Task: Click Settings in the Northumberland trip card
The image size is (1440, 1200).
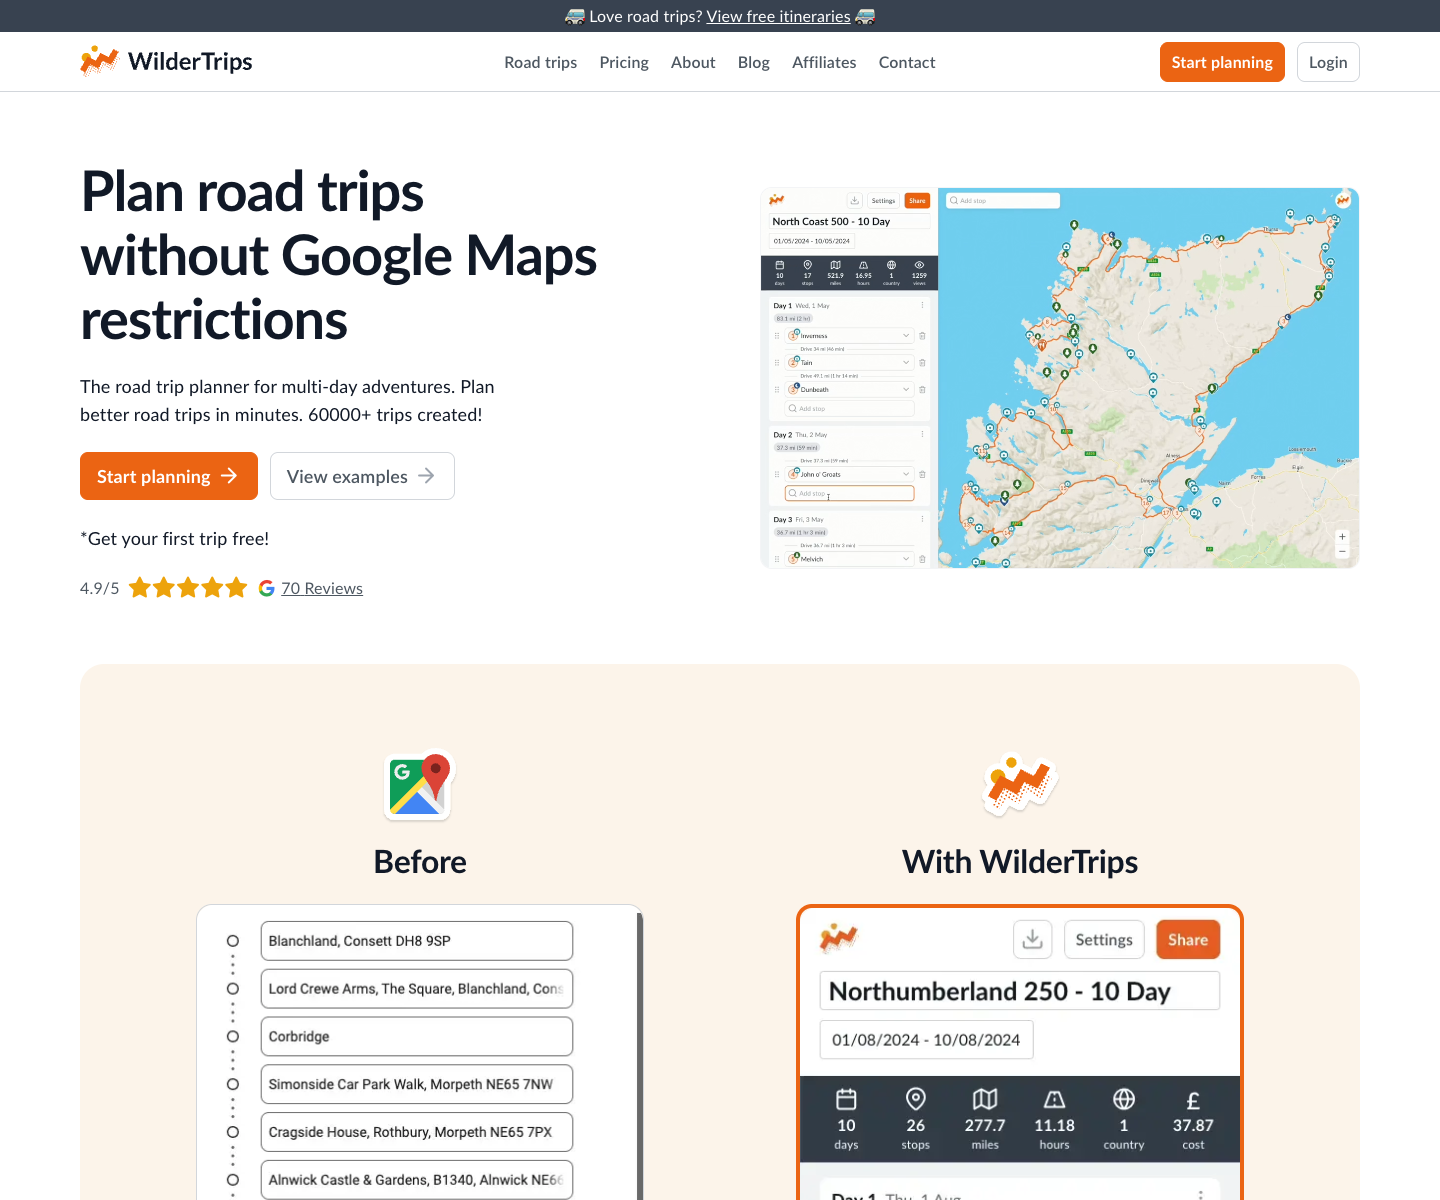Action: (1104, 939)
